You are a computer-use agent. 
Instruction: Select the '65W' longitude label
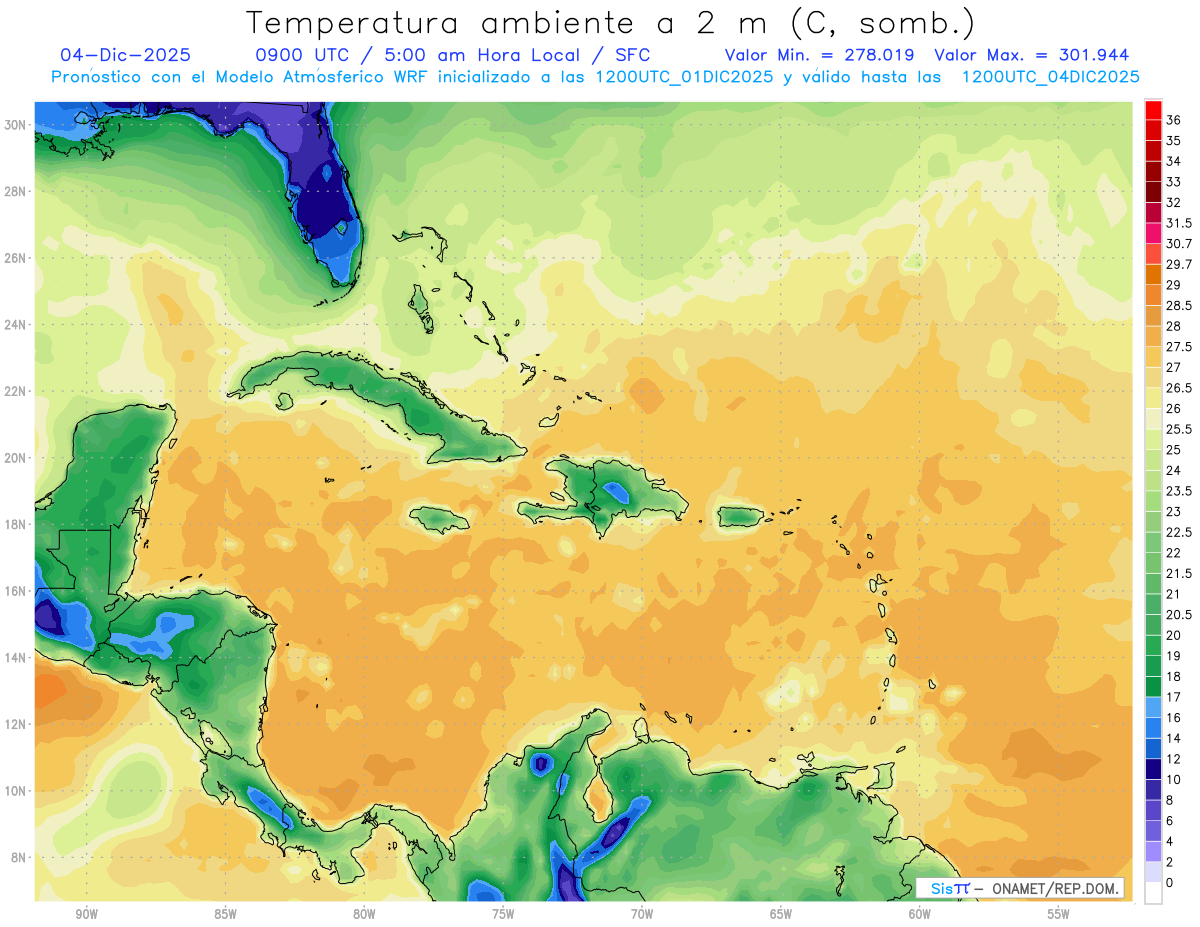(x=781, y=914)
